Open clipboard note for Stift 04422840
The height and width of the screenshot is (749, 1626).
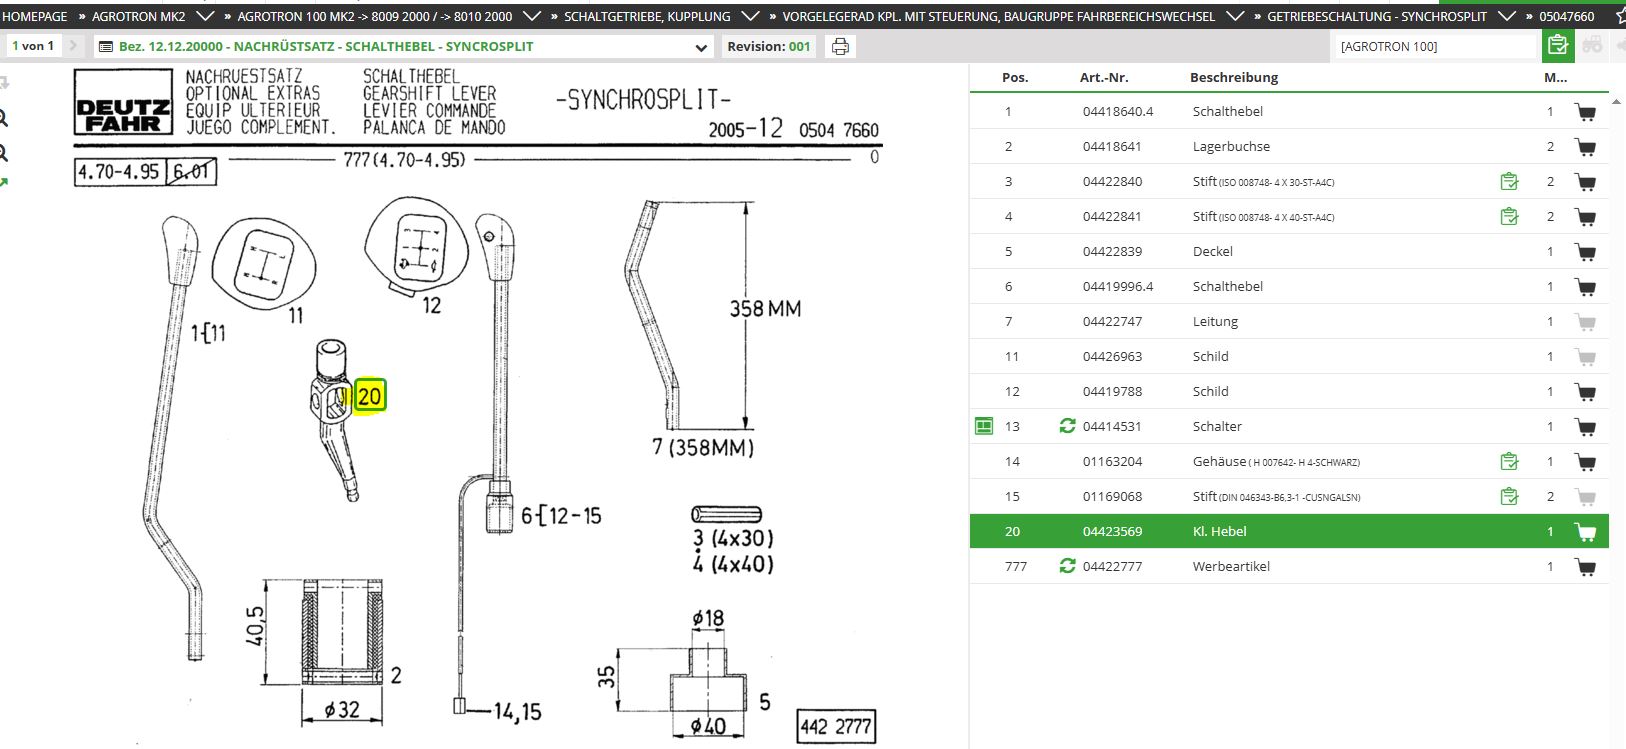point(1509,181)
